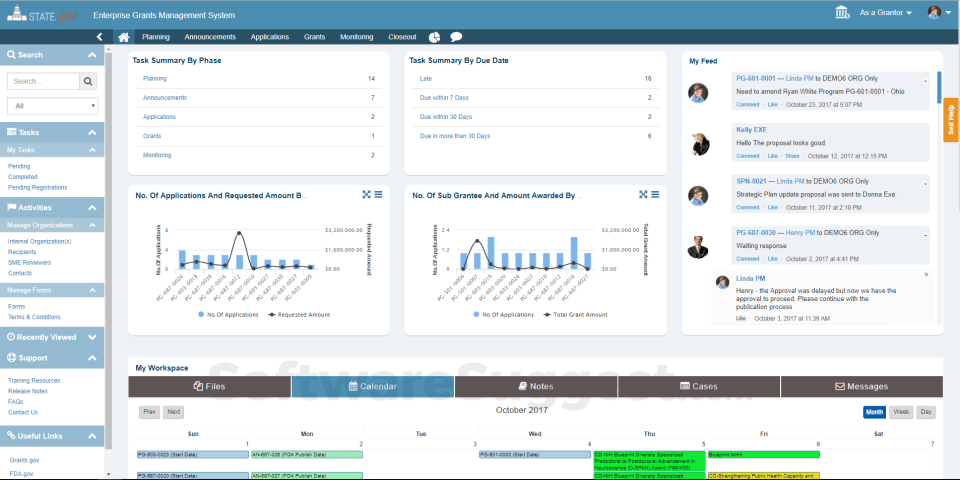Click the Next calendar button
960x480 pixels.
(173, 412)
